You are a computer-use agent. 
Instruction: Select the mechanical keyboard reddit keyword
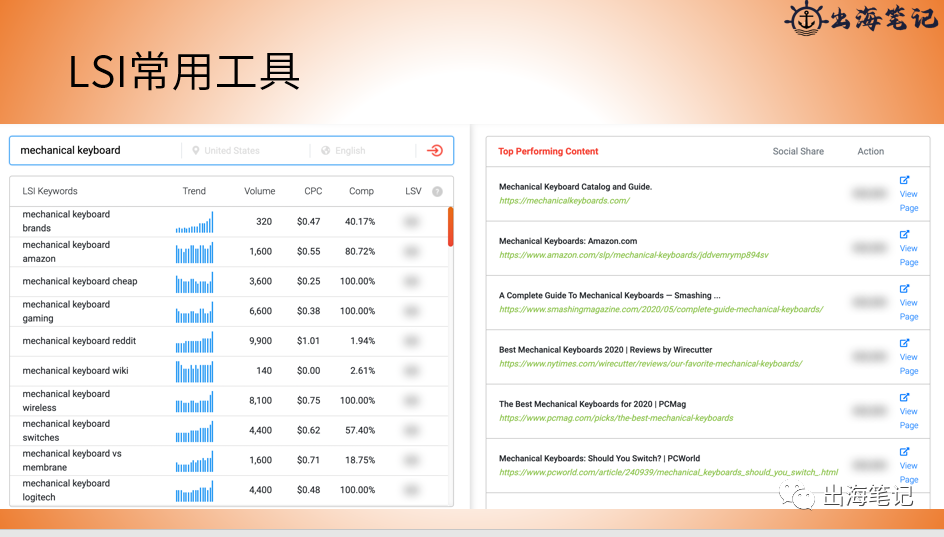point(79,341)
